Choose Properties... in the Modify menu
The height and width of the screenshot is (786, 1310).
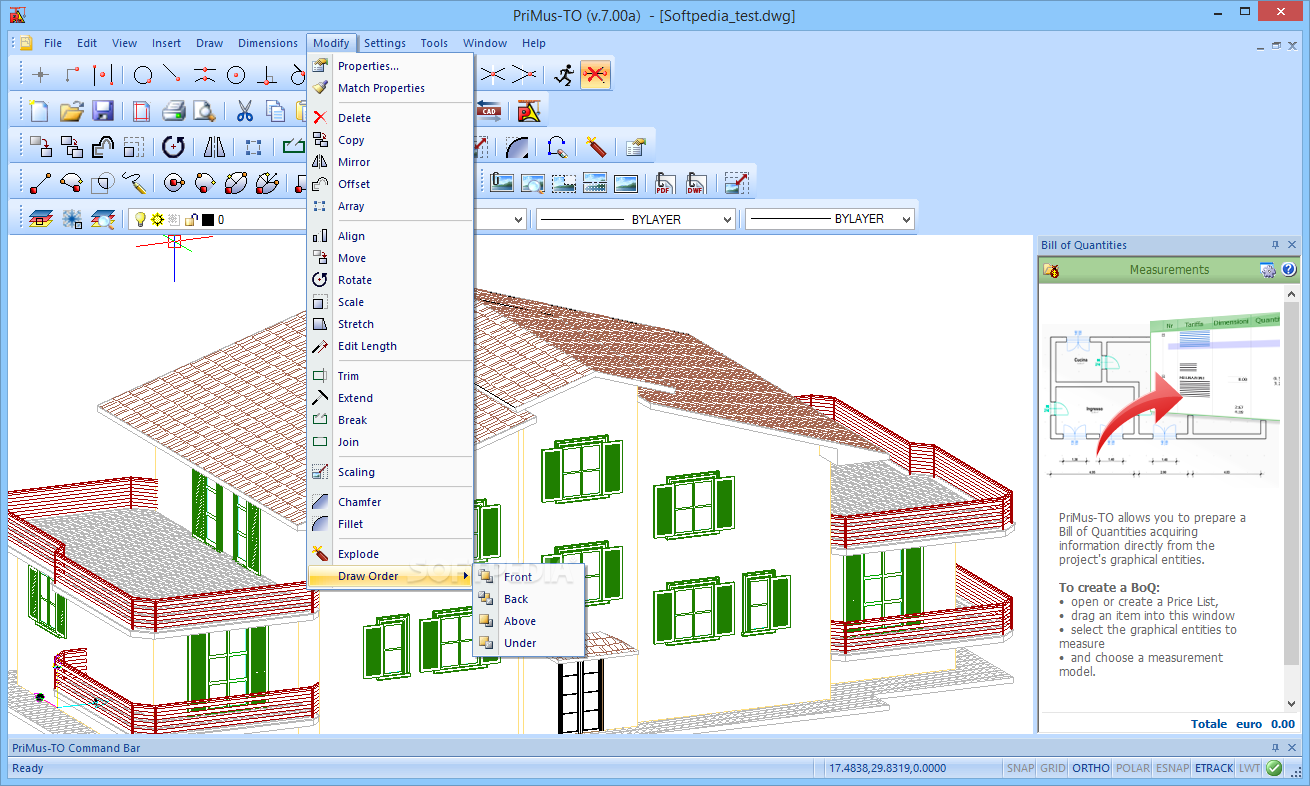pos(390,66)
